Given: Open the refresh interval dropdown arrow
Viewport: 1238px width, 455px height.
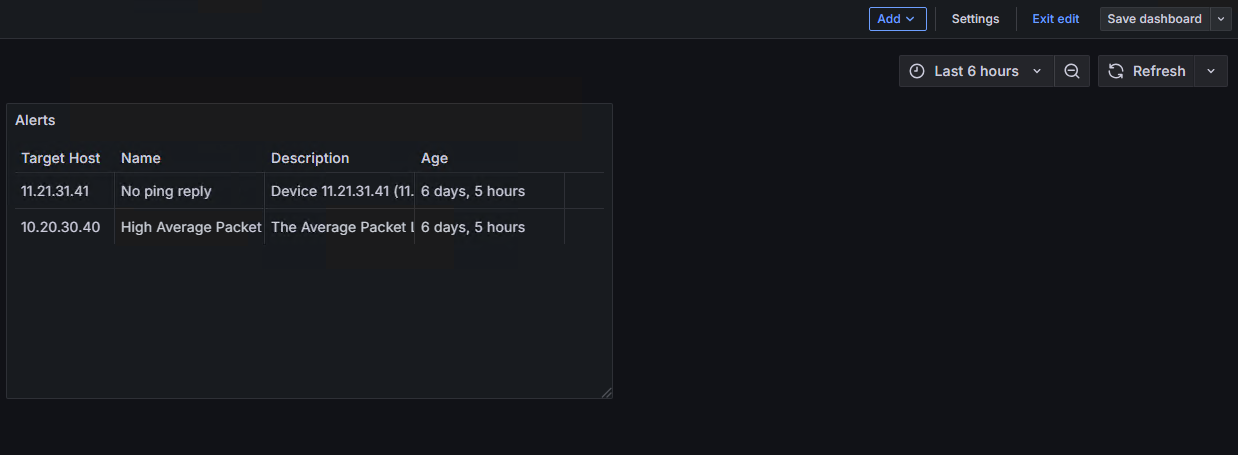Looking at the screenshot, I should (x=1211, y=71).
